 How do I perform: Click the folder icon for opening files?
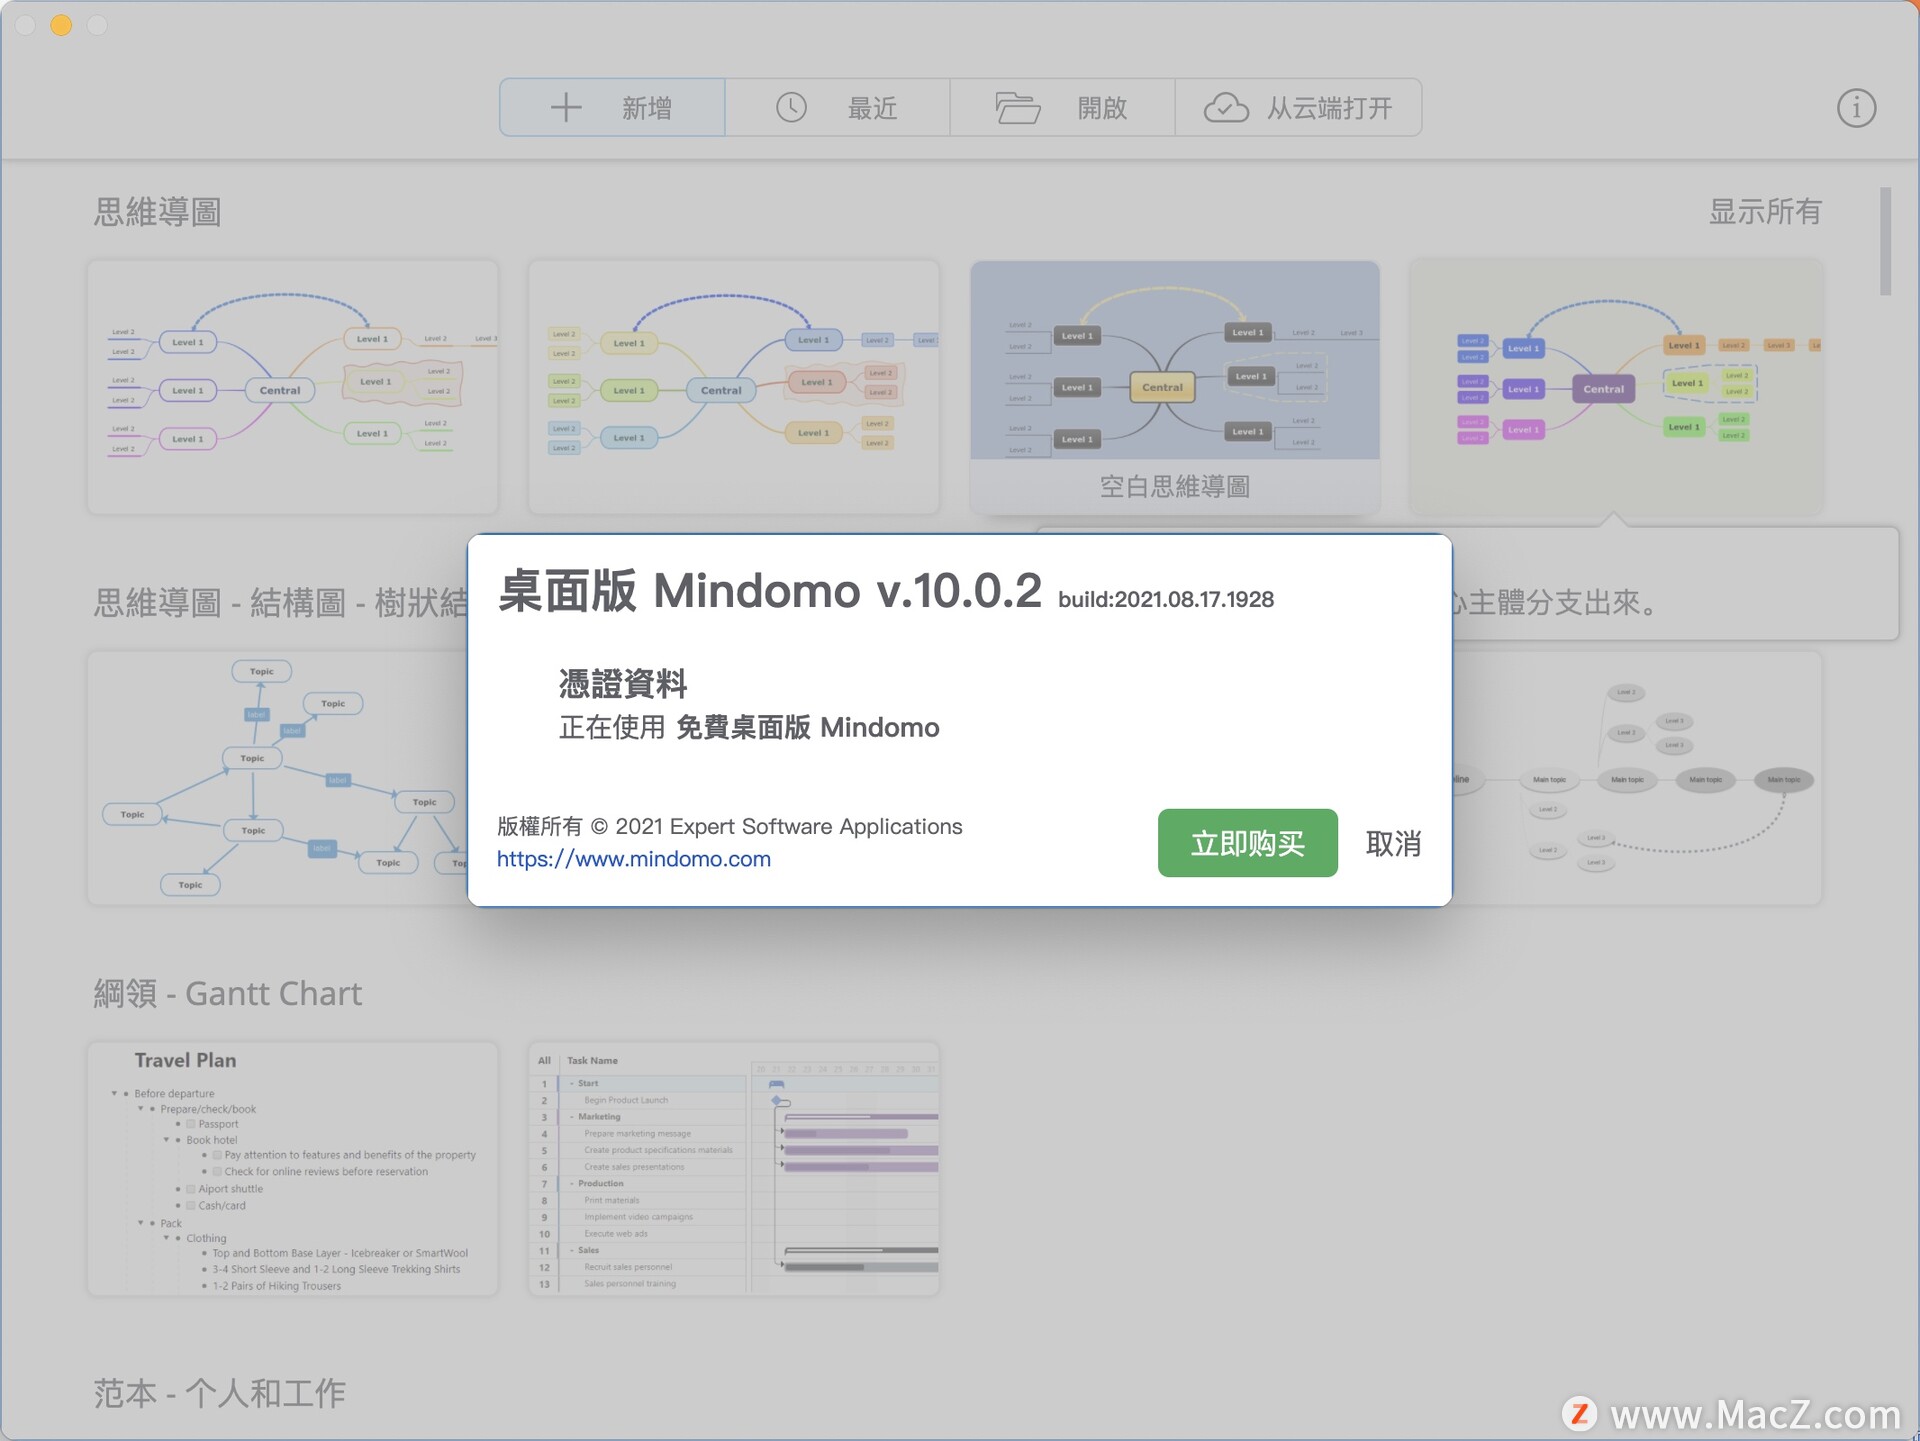1018,107
